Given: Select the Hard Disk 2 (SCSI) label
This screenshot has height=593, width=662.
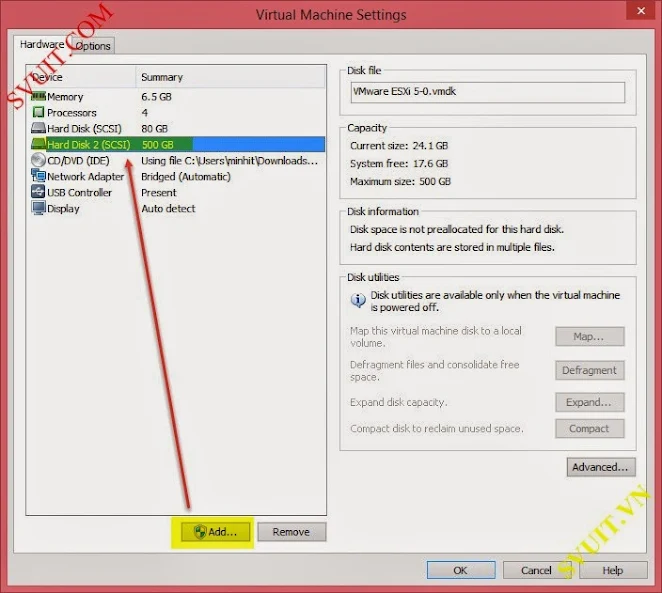Looking at the screenshot, I should [x=89, y=144].
